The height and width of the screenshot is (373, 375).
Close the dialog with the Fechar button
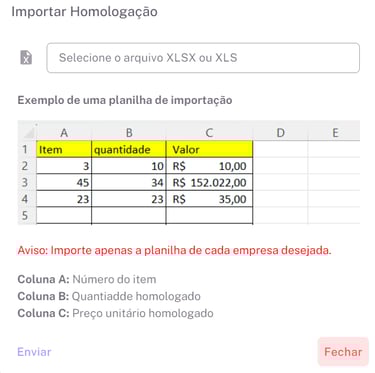click(343, 352)
